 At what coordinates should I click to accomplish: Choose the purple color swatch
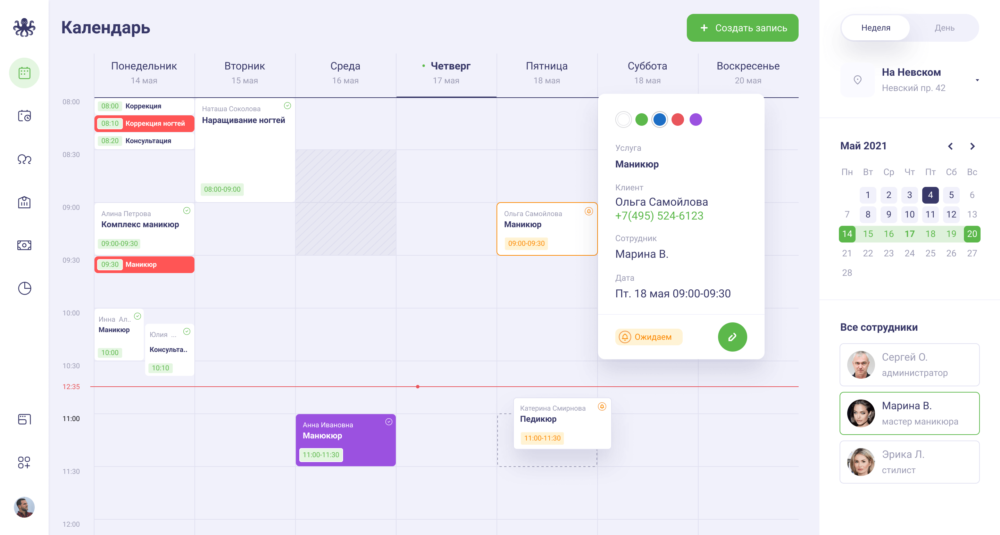(696, 119)
